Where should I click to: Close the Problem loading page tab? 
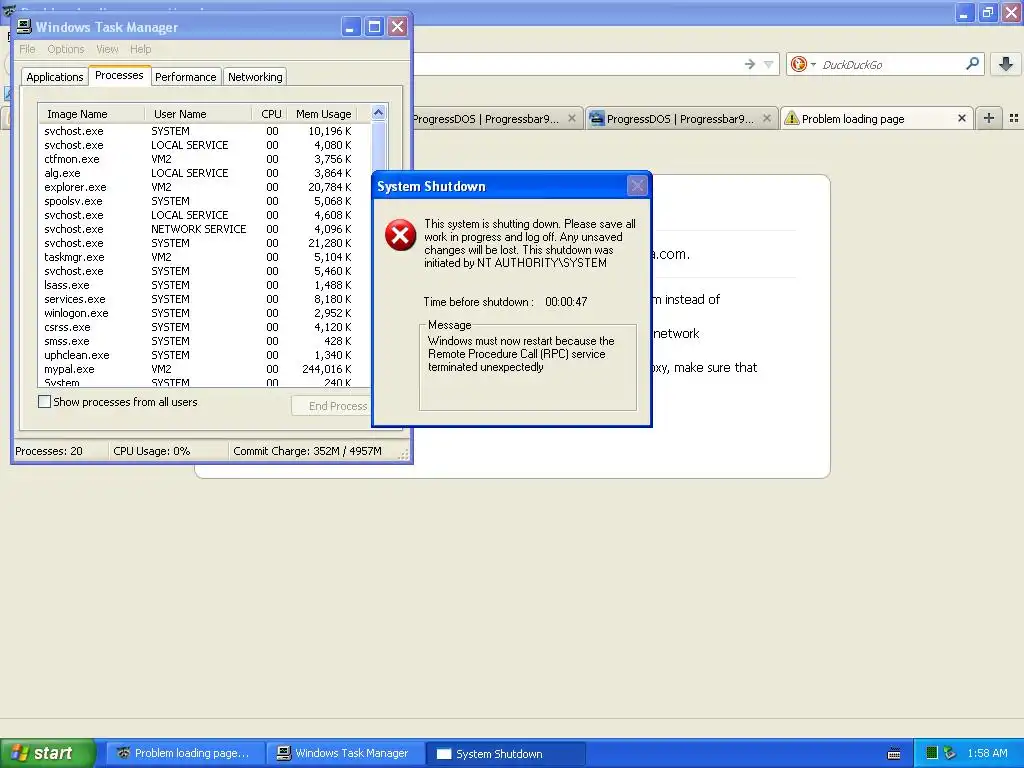[x=961, y=118]
